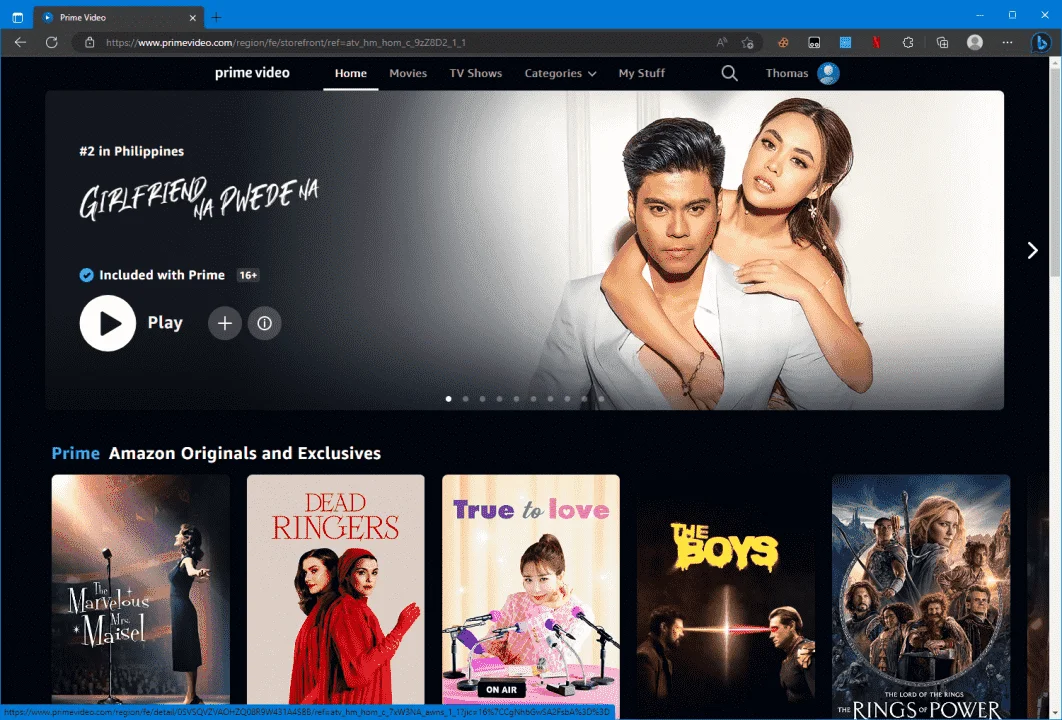View site information lock icon

tap(89, 42)
